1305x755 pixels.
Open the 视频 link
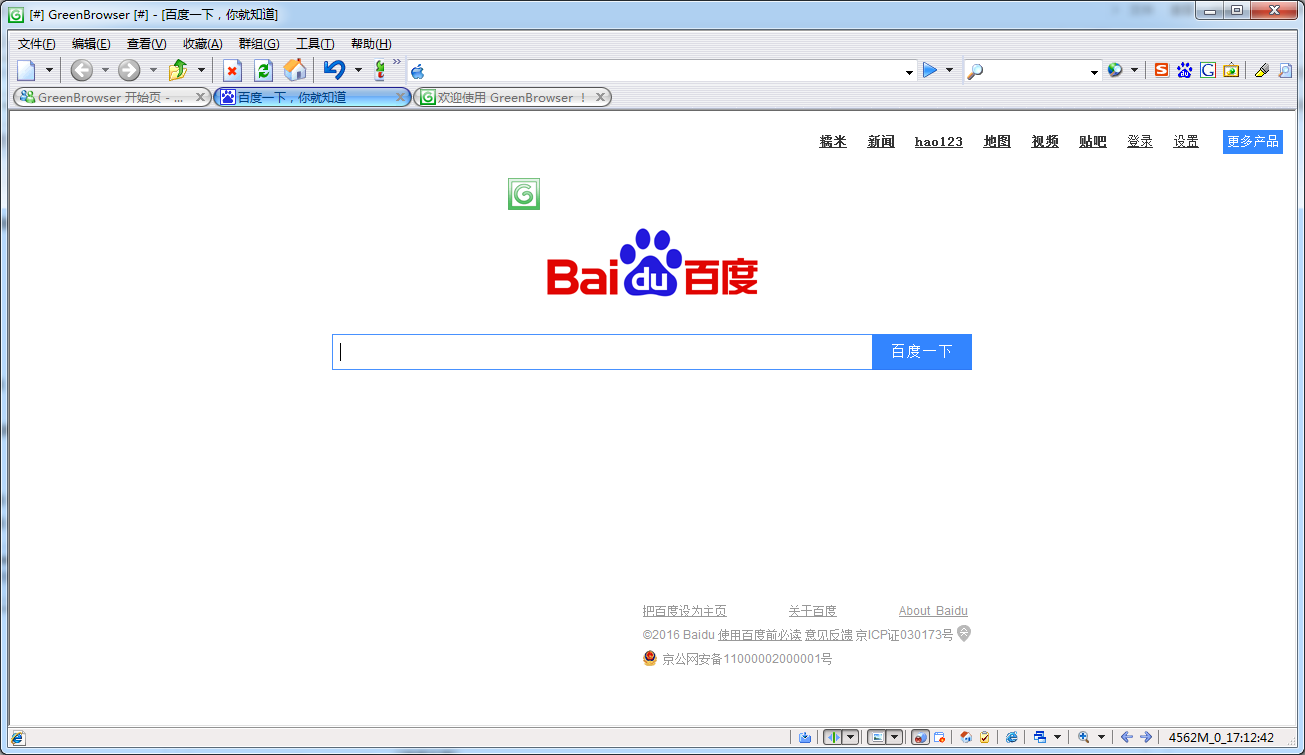pyautogui.click(x=1045, y=142)
